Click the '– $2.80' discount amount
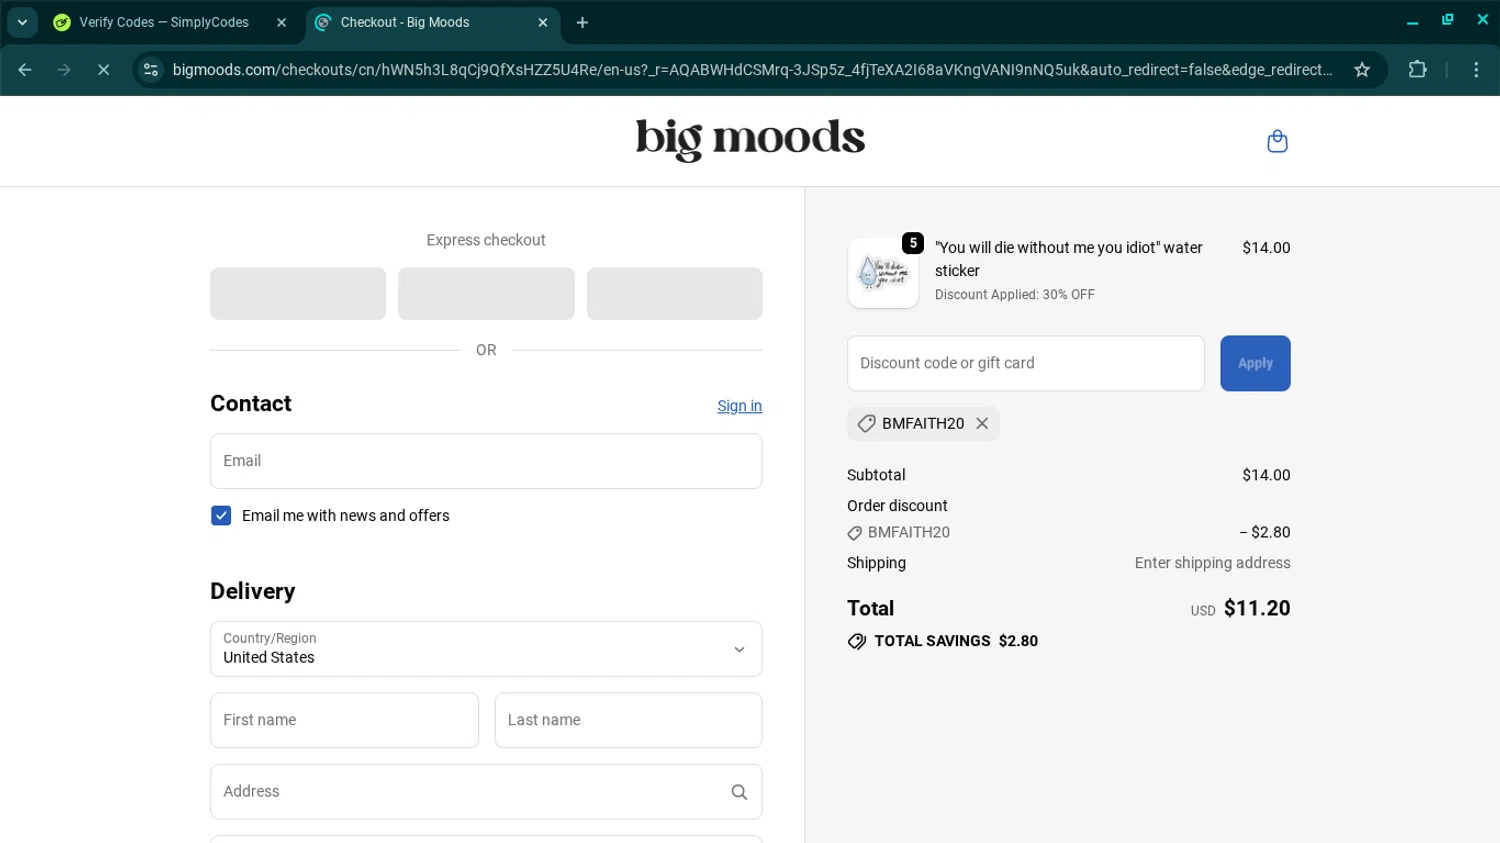Screen dimensions: 1500x843 [1265, 532]
